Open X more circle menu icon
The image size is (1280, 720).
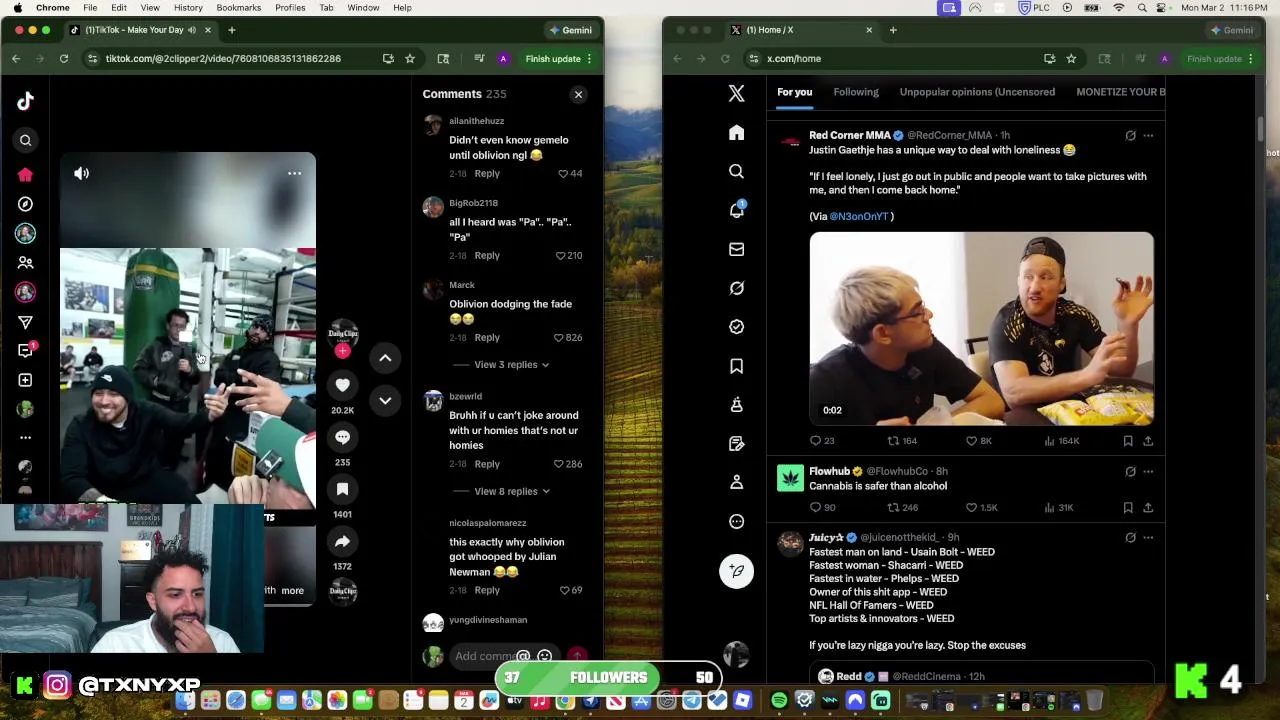tap(736, 521)
